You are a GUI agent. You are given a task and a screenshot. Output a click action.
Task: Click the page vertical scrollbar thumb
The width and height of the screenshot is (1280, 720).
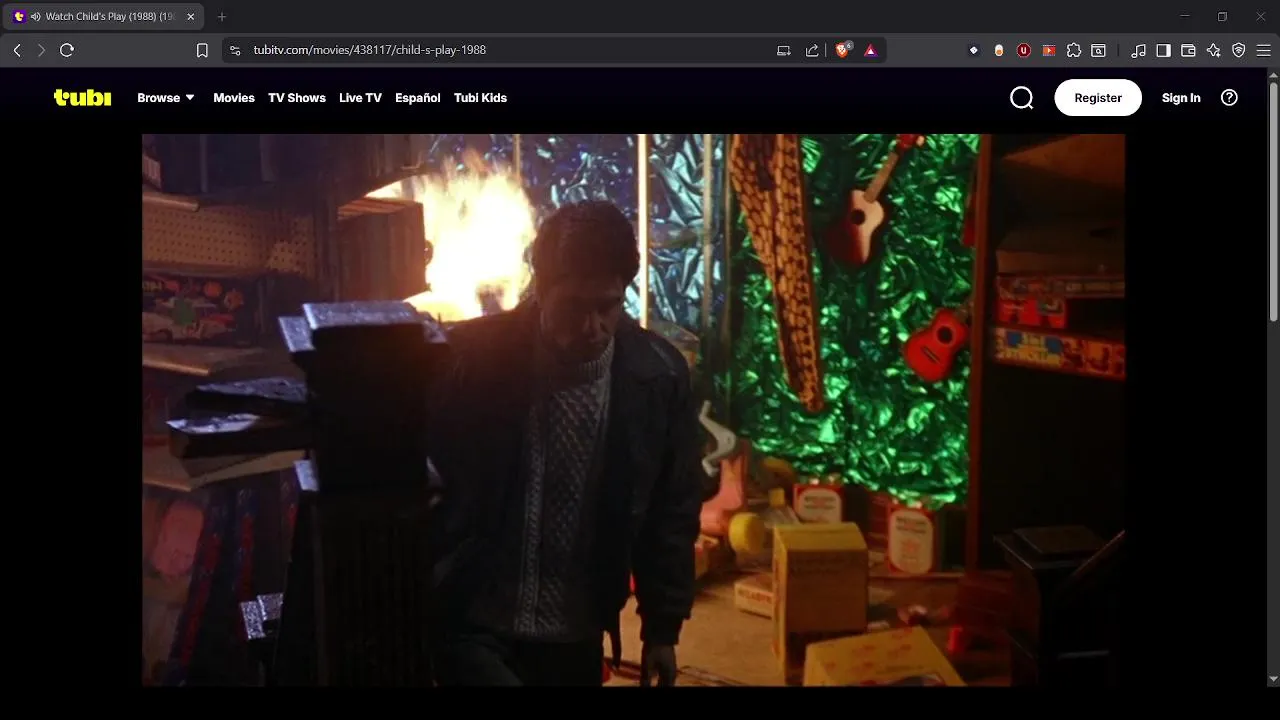(1273, 202)
